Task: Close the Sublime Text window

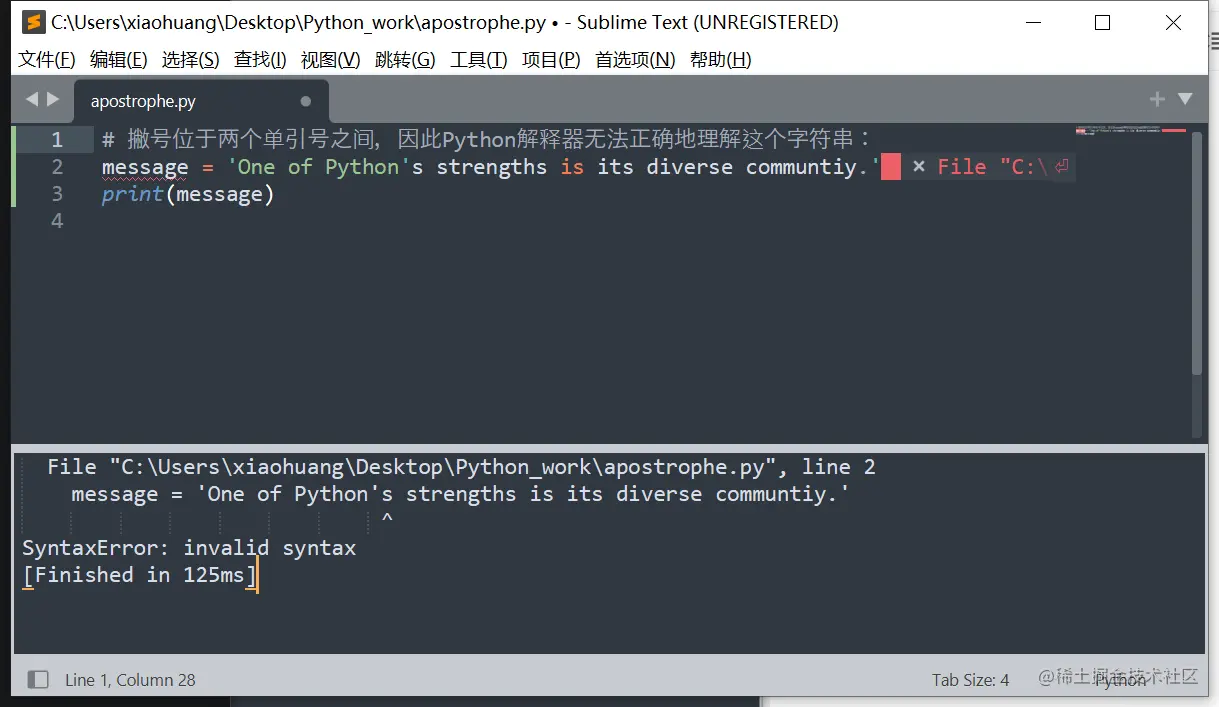Action: click(1173, 22)
